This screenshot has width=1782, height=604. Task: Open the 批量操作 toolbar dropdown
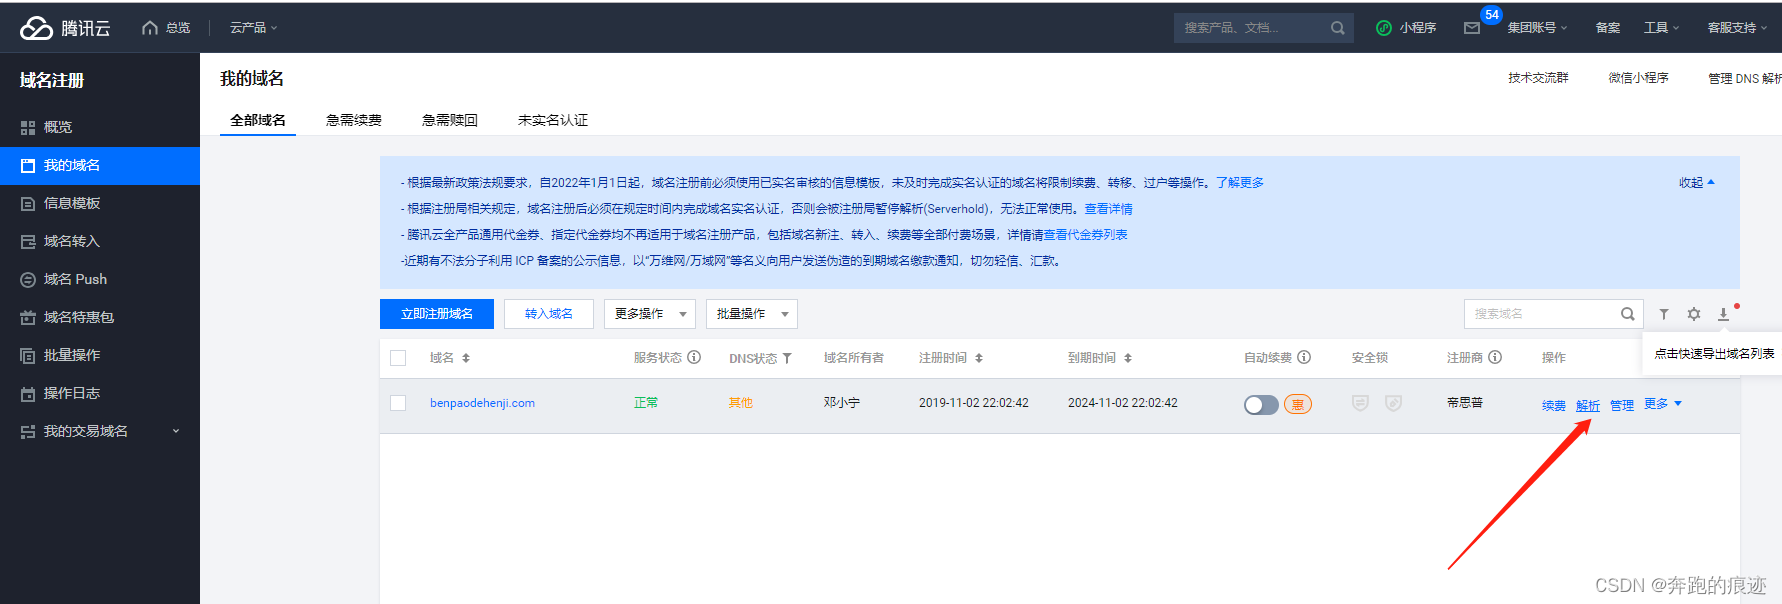coord(752,314)
